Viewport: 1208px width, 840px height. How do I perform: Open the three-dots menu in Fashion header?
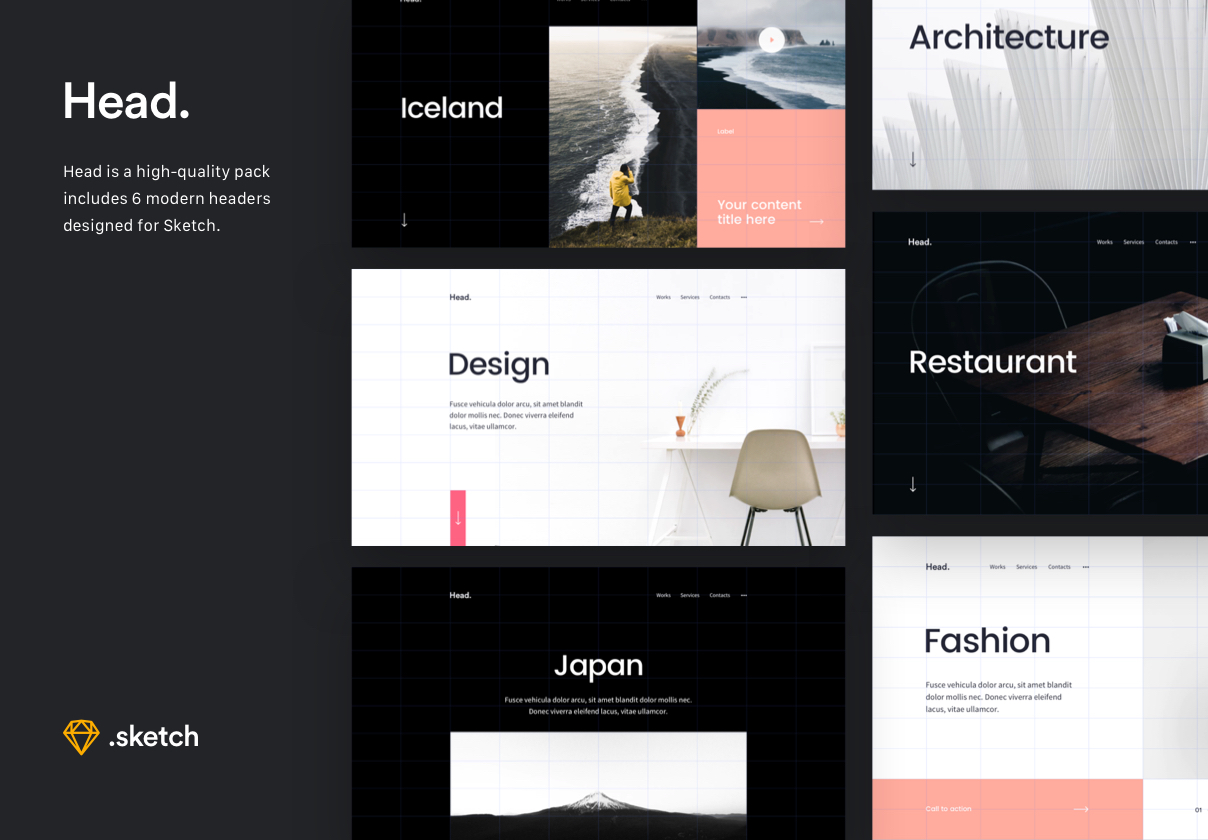(x=1086, y=567)
